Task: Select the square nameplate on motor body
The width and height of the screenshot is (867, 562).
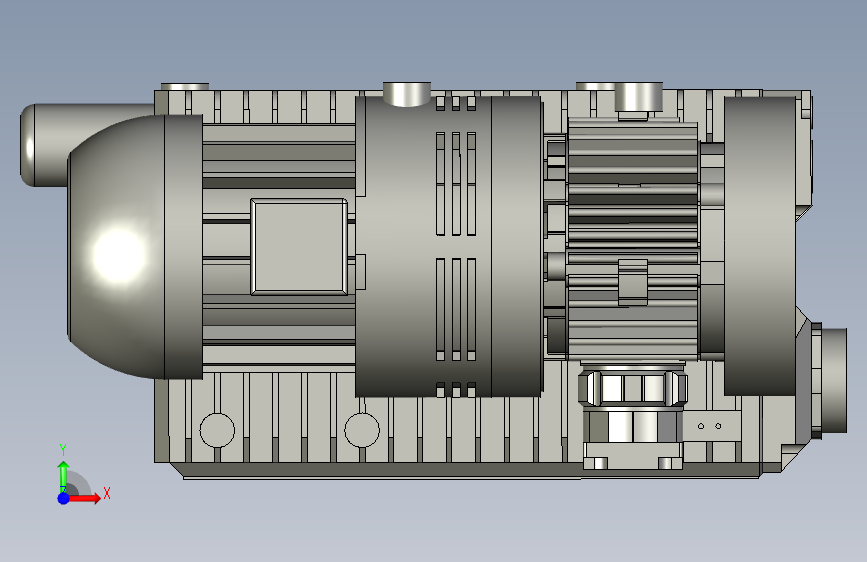Action: [299, 247]
